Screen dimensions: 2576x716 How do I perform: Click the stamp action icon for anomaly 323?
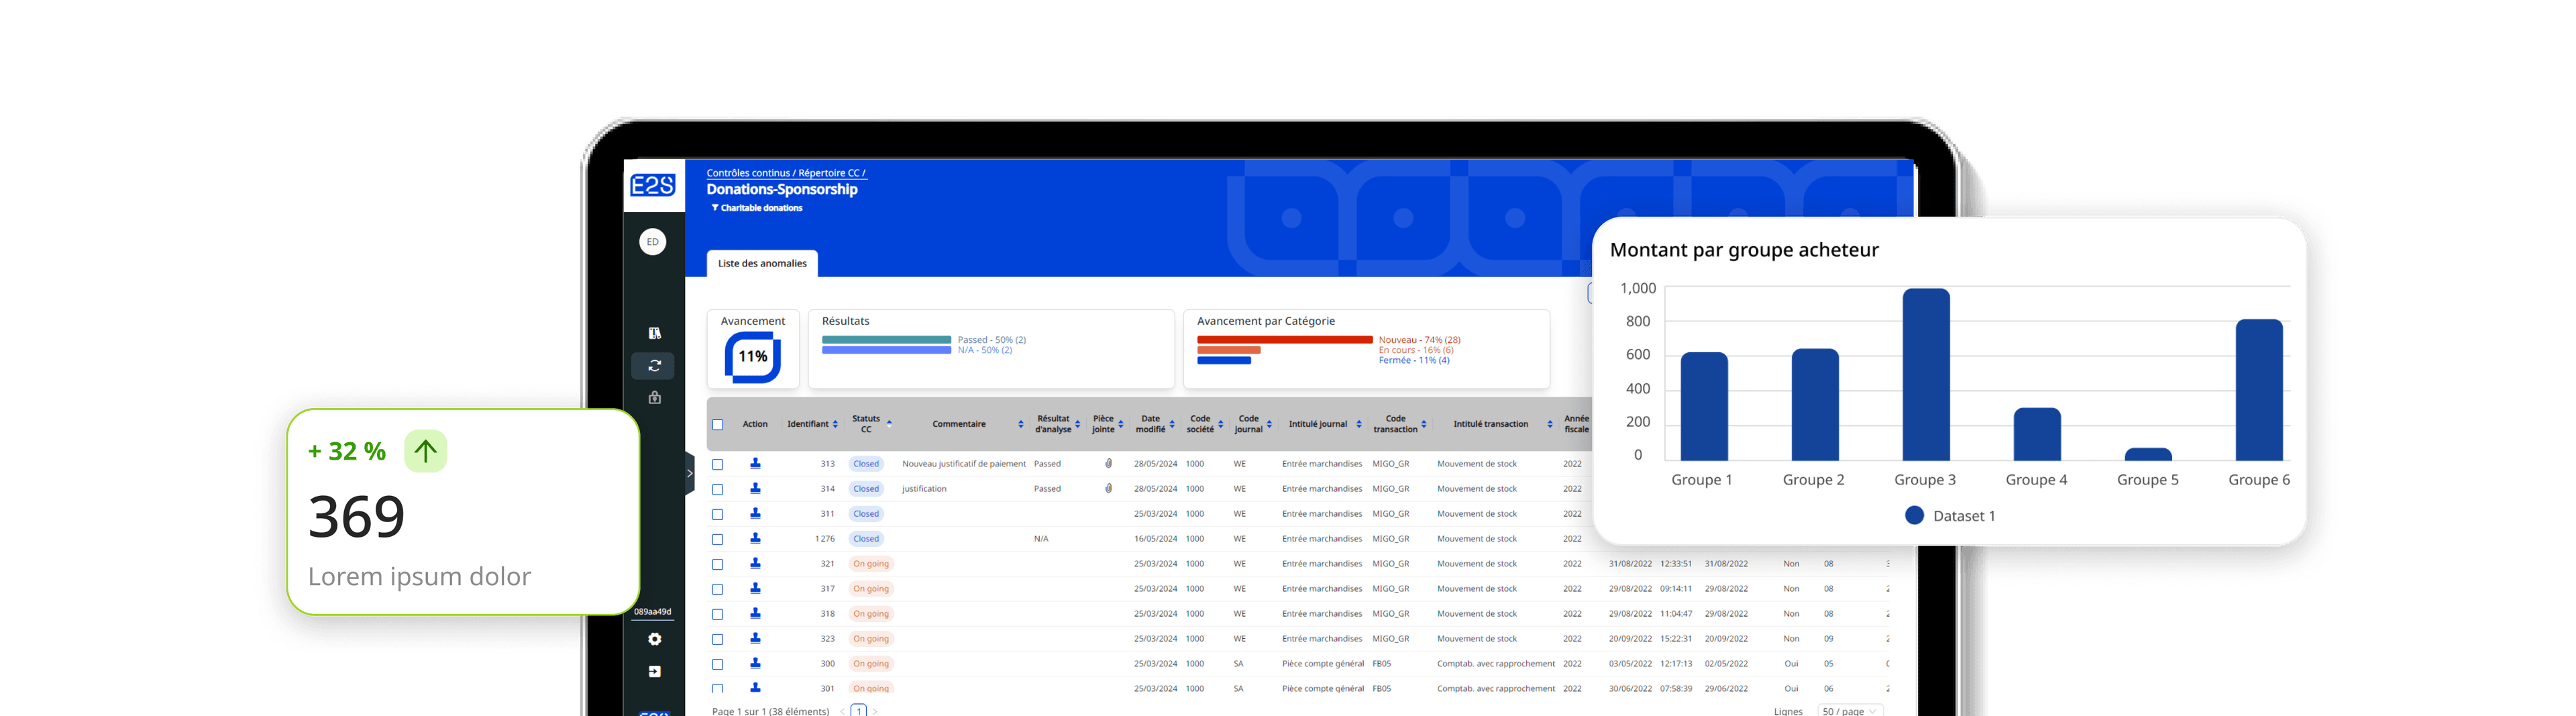[x=755, y=639]
